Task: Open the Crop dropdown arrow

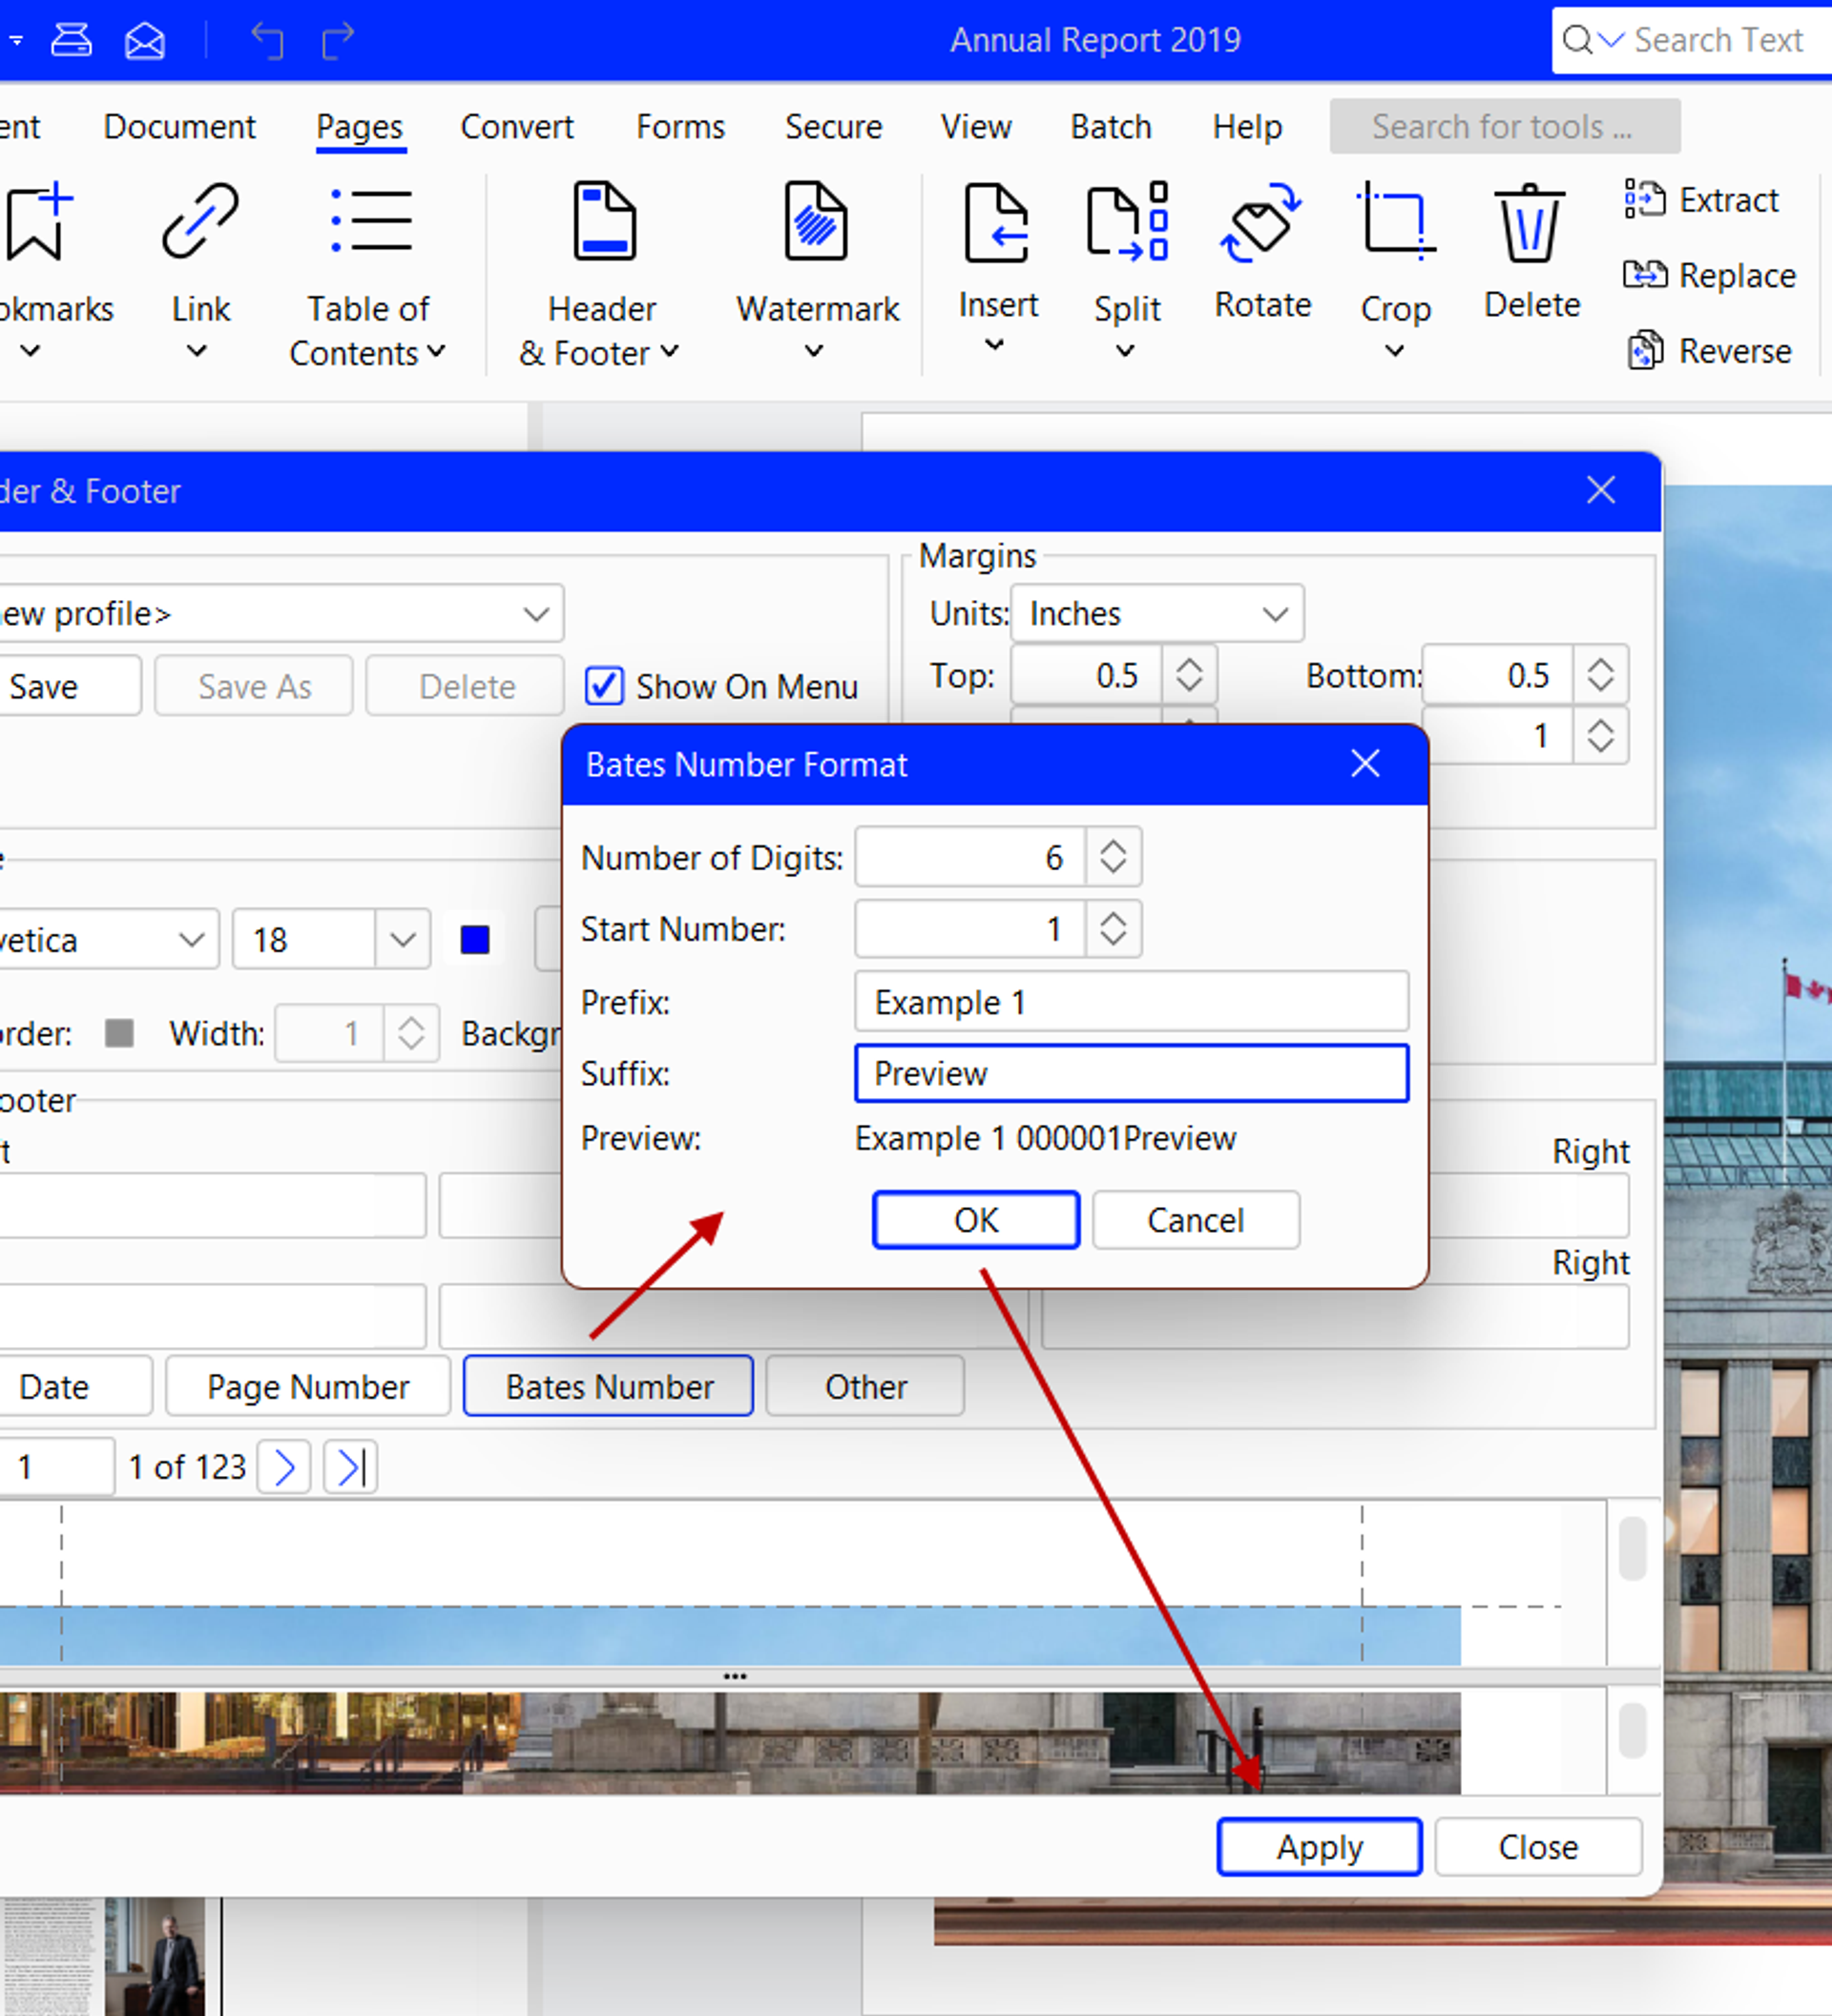Action: click(1394, 351)
